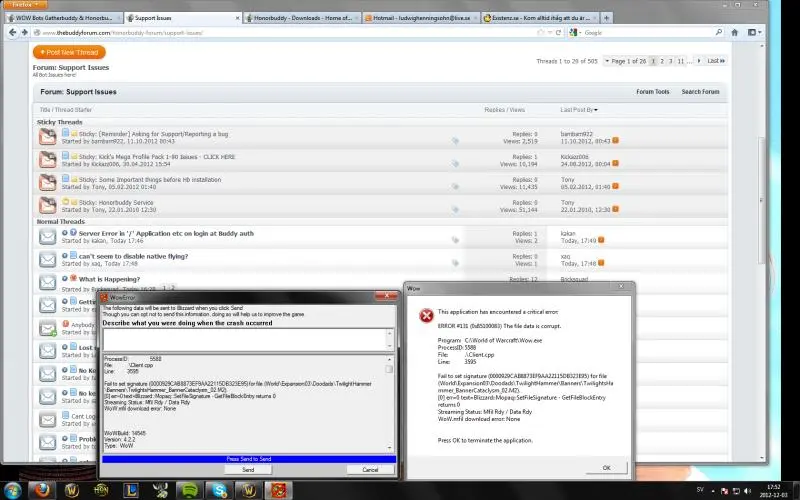Go to next page arrow

[x=699, y=61]
